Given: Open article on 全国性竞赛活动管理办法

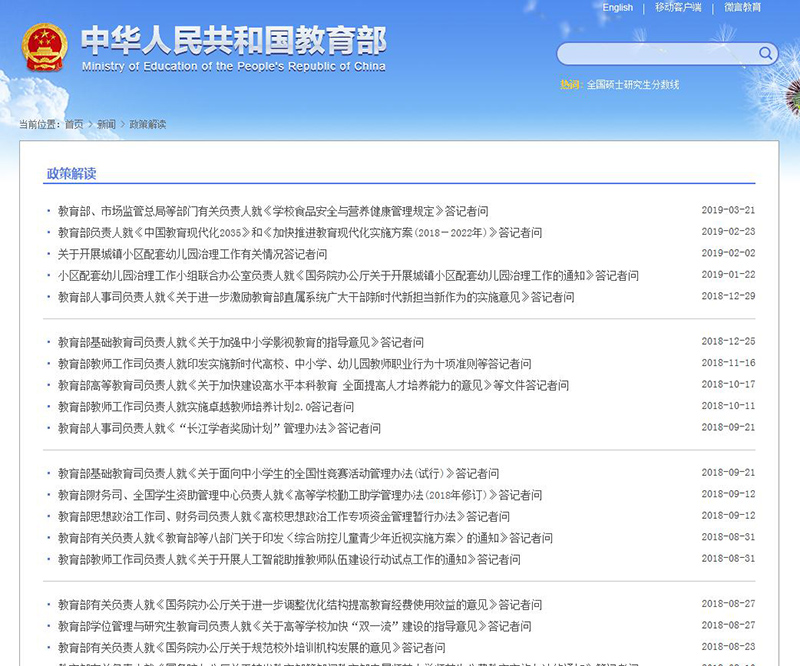Looking at the screenshot, I should point(279,473).
